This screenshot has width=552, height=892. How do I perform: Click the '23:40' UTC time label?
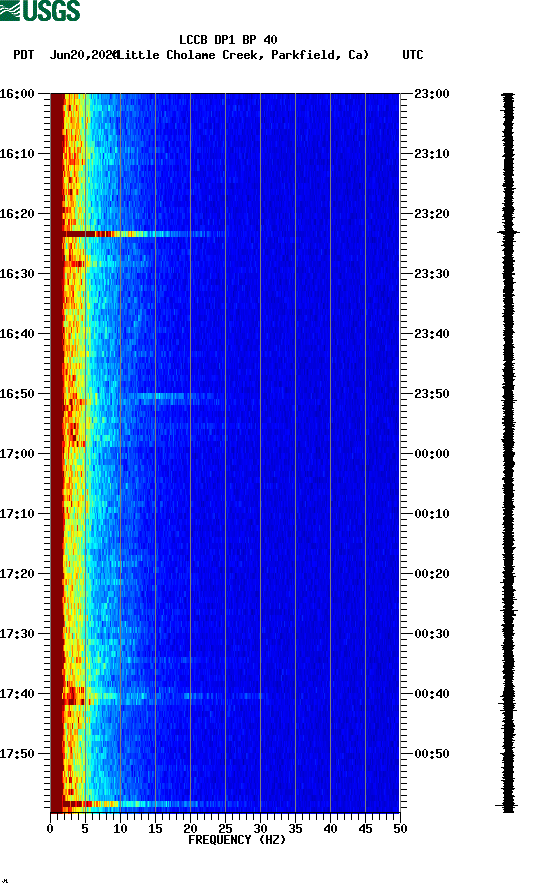pos(432,333)
